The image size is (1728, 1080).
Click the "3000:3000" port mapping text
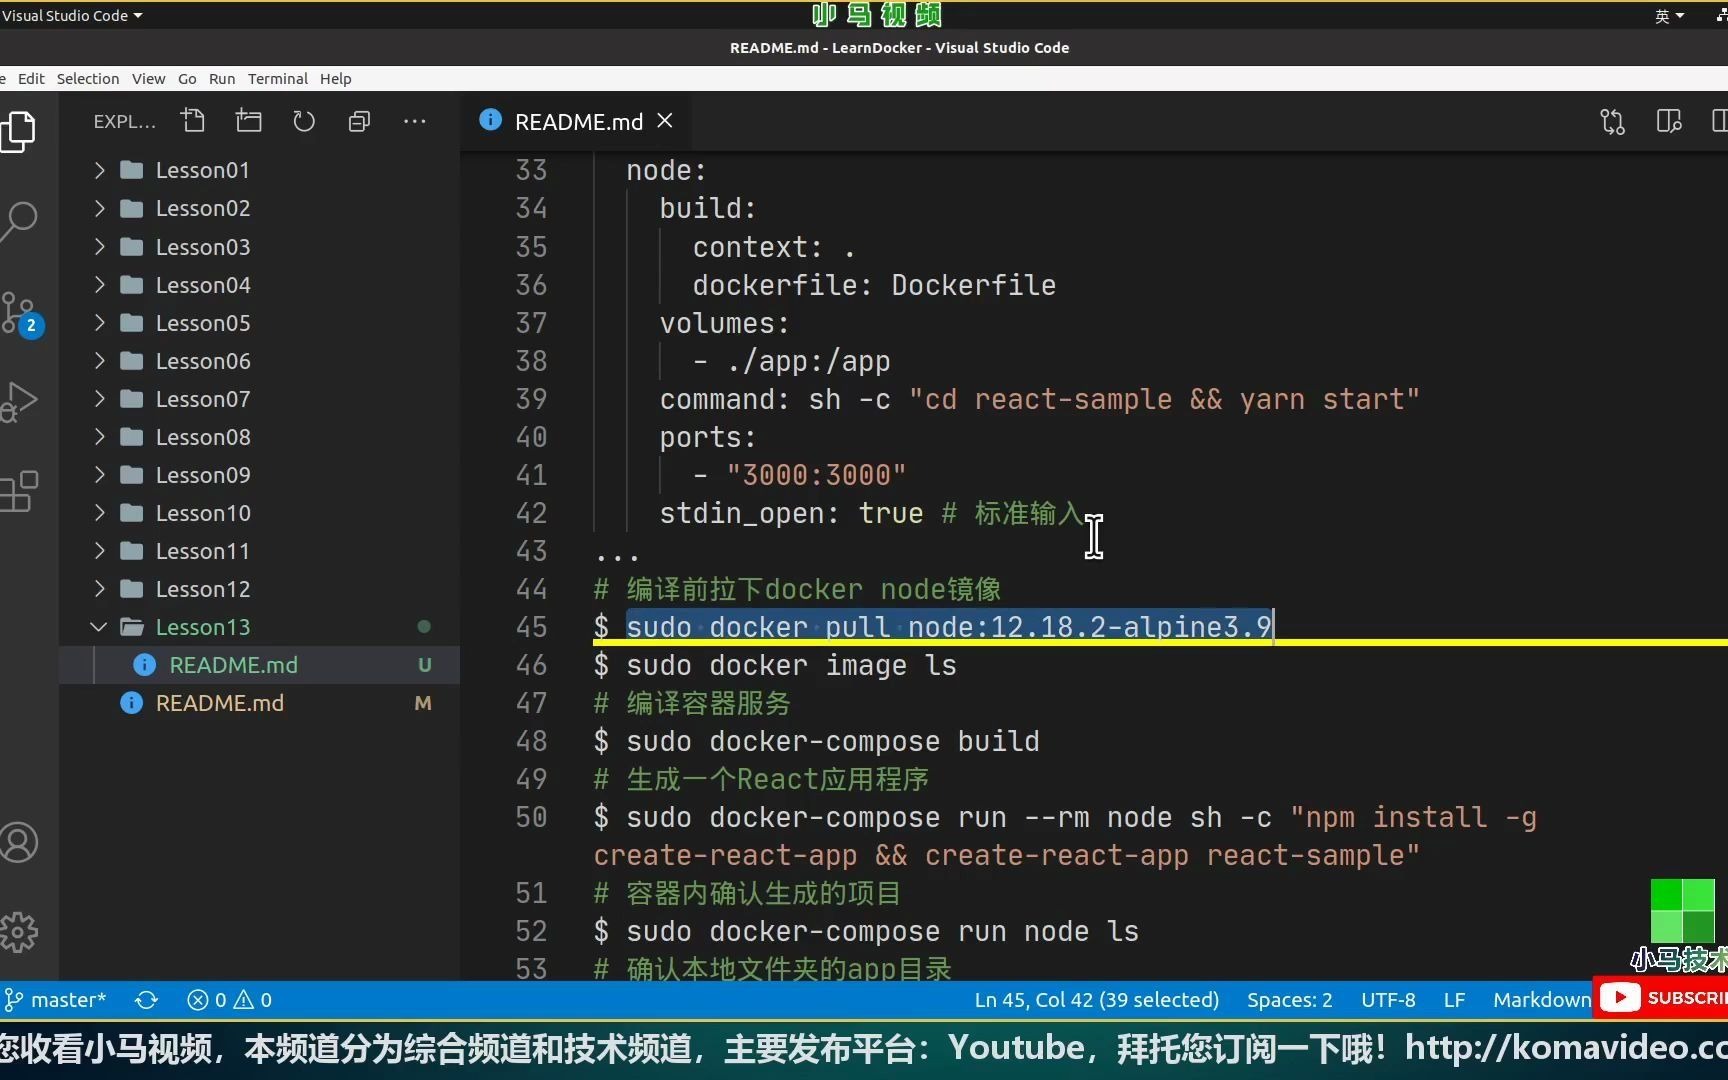[x=816, y=475]
